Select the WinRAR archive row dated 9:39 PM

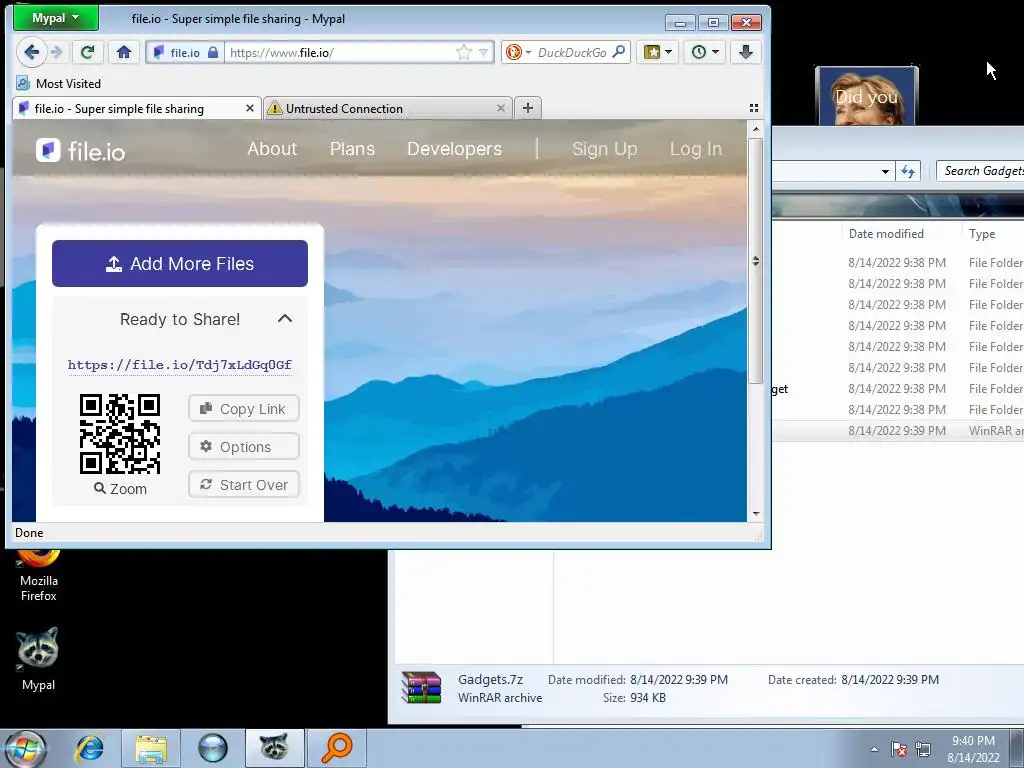pyautogui.click(x=898, y=430)
